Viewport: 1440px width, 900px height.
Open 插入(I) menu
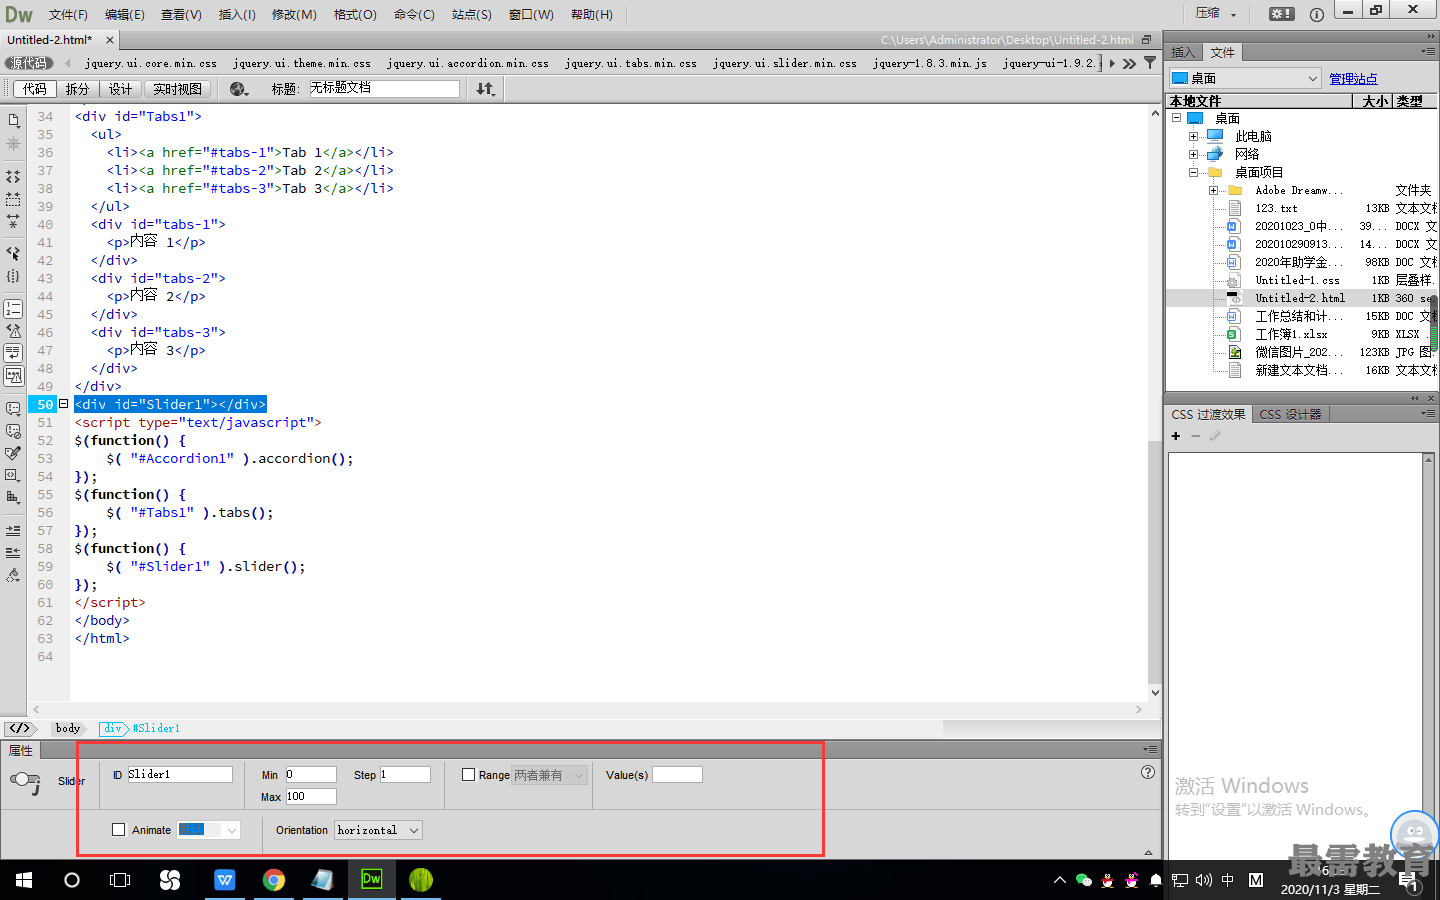click(237, 14)
